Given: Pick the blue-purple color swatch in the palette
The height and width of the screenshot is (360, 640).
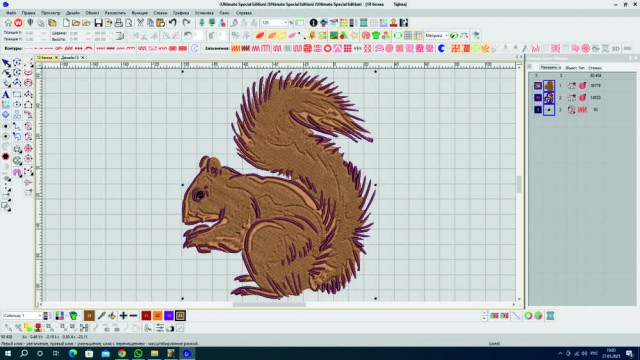Looking at the screenshot, I should [x=169, y=316].
